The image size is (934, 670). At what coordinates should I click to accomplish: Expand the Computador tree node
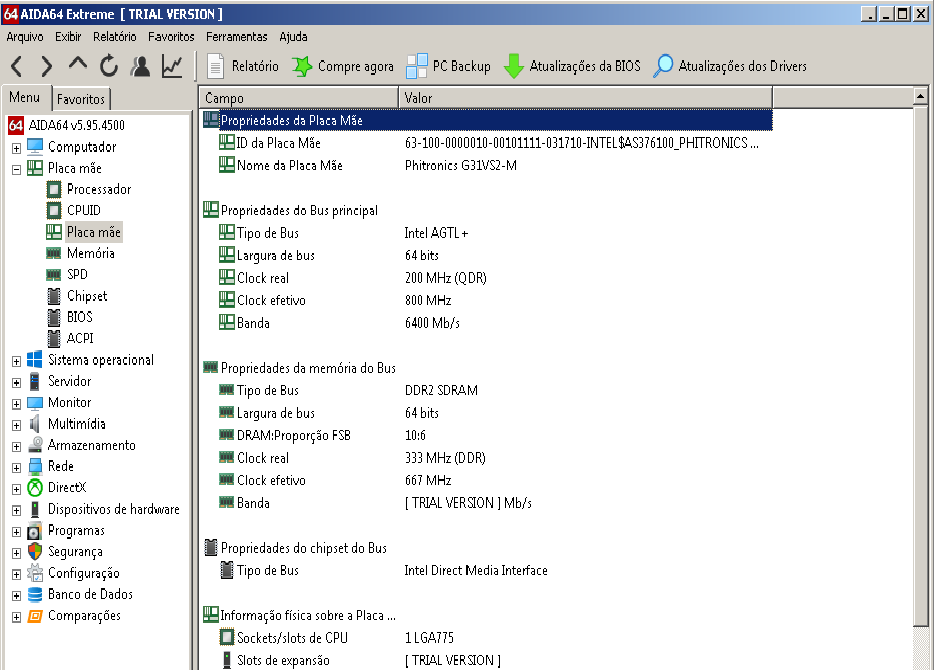(17, 148)
